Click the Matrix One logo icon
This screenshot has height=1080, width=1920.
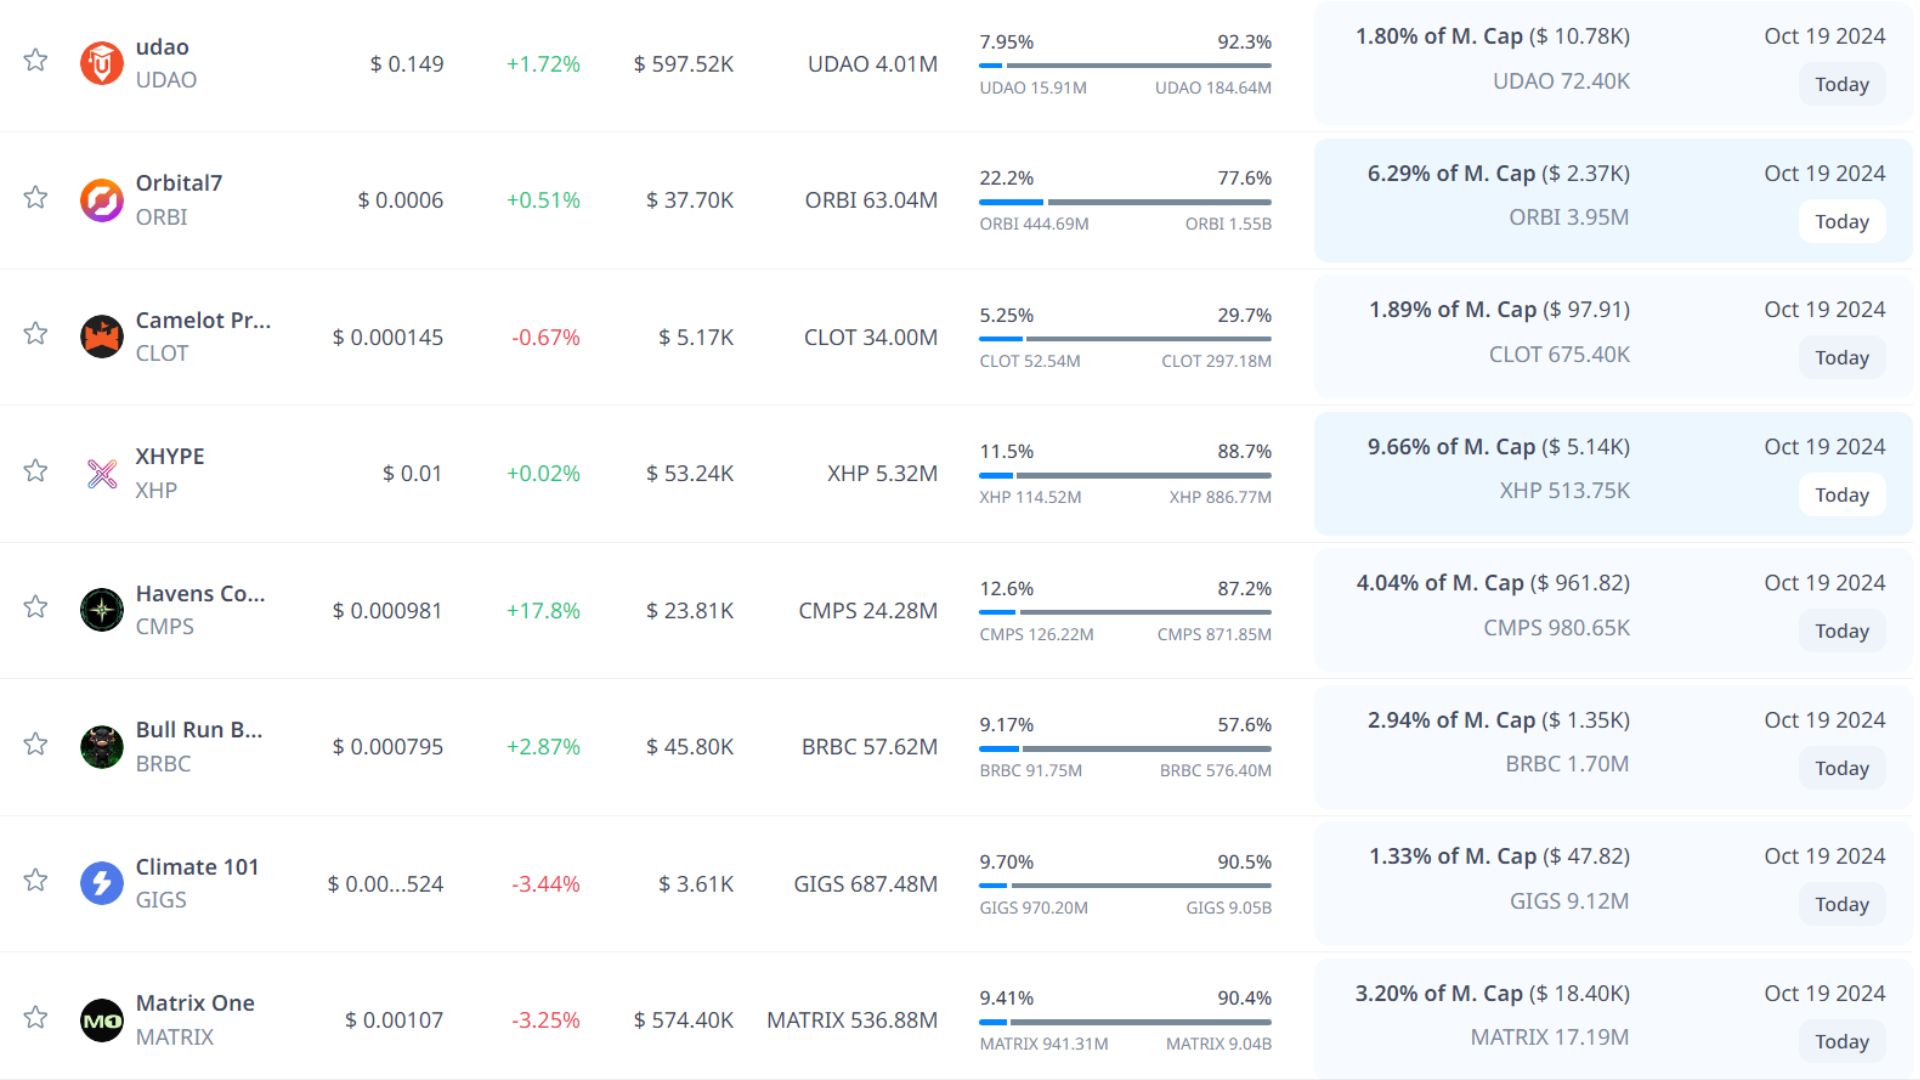click(101, 1020)
